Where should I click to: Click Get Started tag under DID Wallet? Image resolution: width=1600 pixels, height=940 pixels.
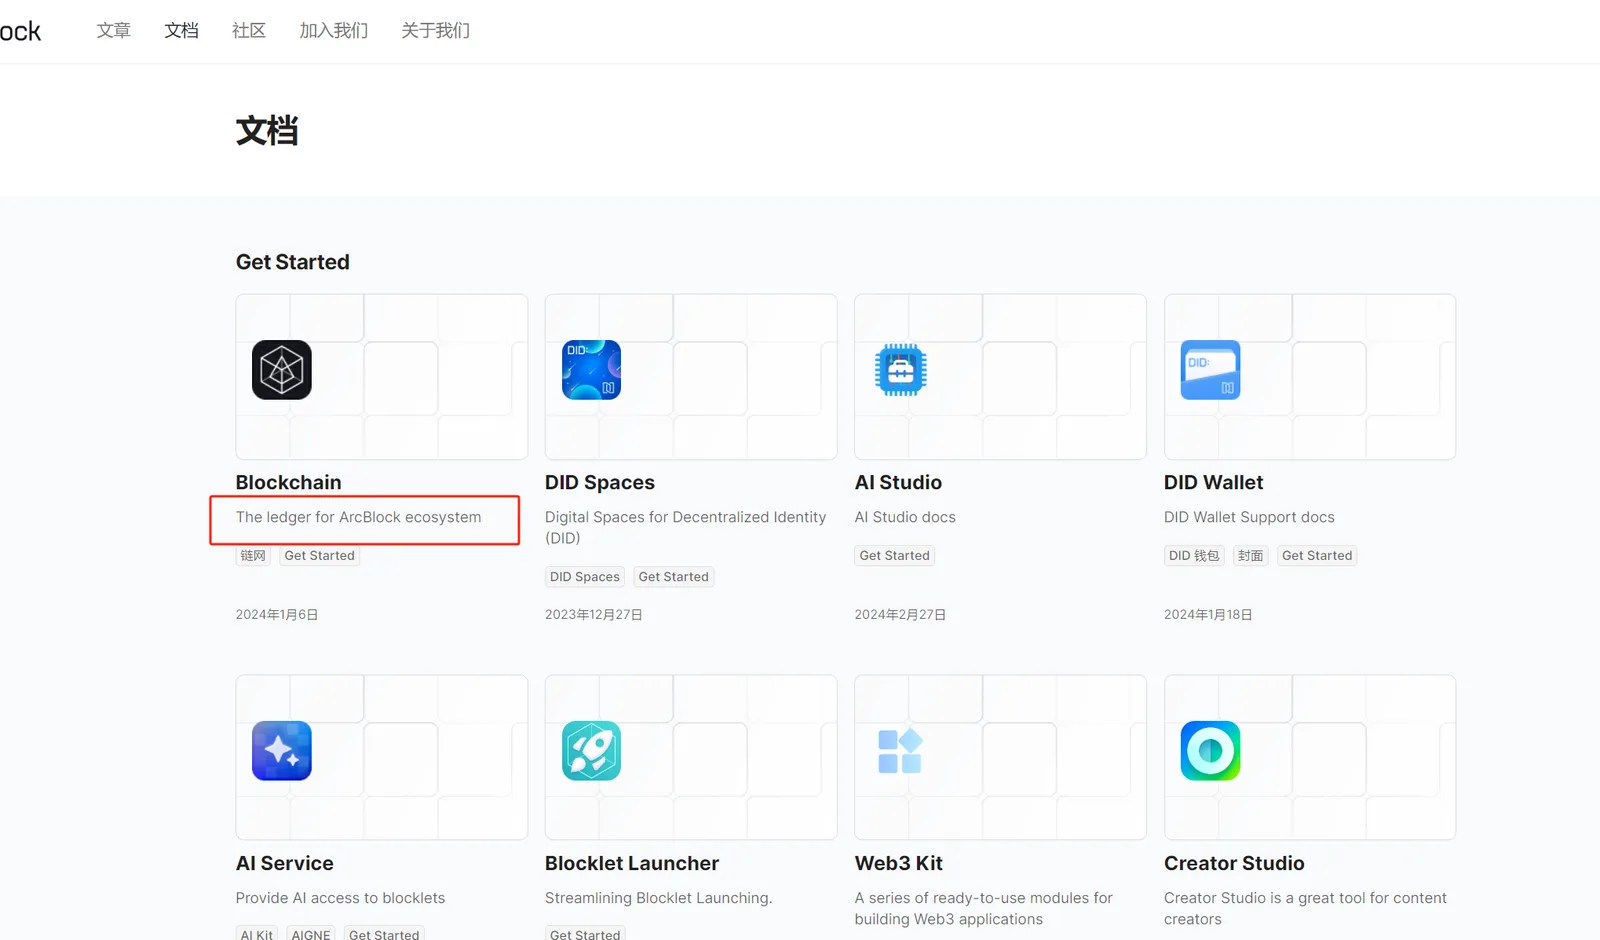coord(1317,556)
